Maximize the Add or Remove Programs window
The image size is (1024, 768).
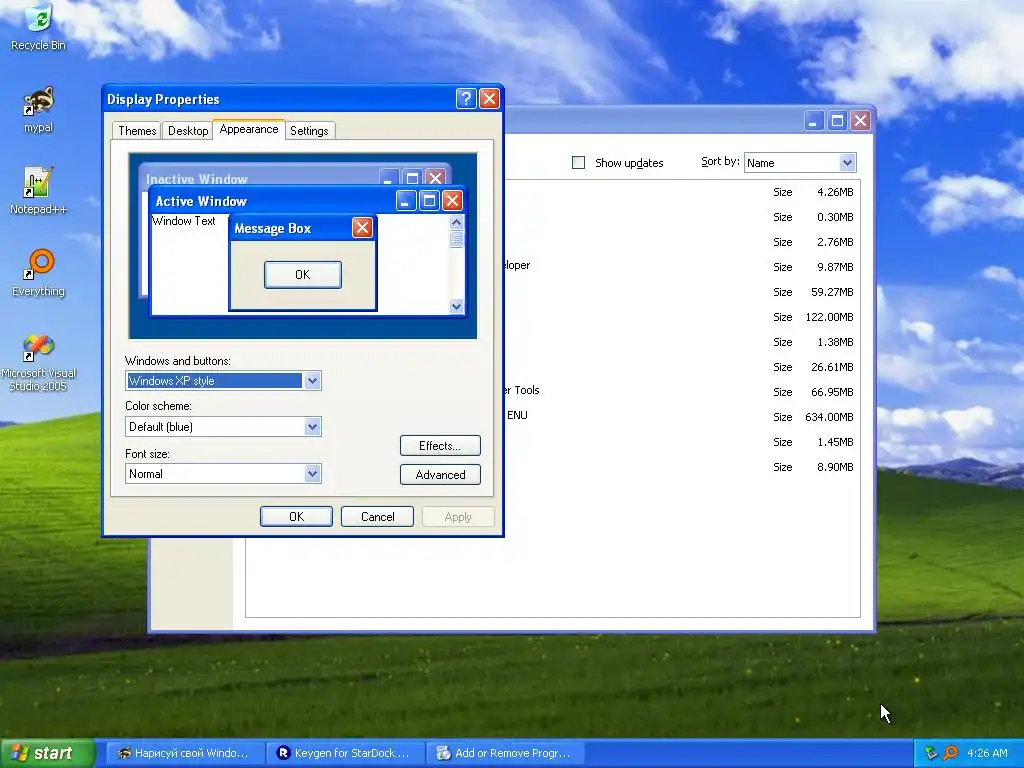837,120
